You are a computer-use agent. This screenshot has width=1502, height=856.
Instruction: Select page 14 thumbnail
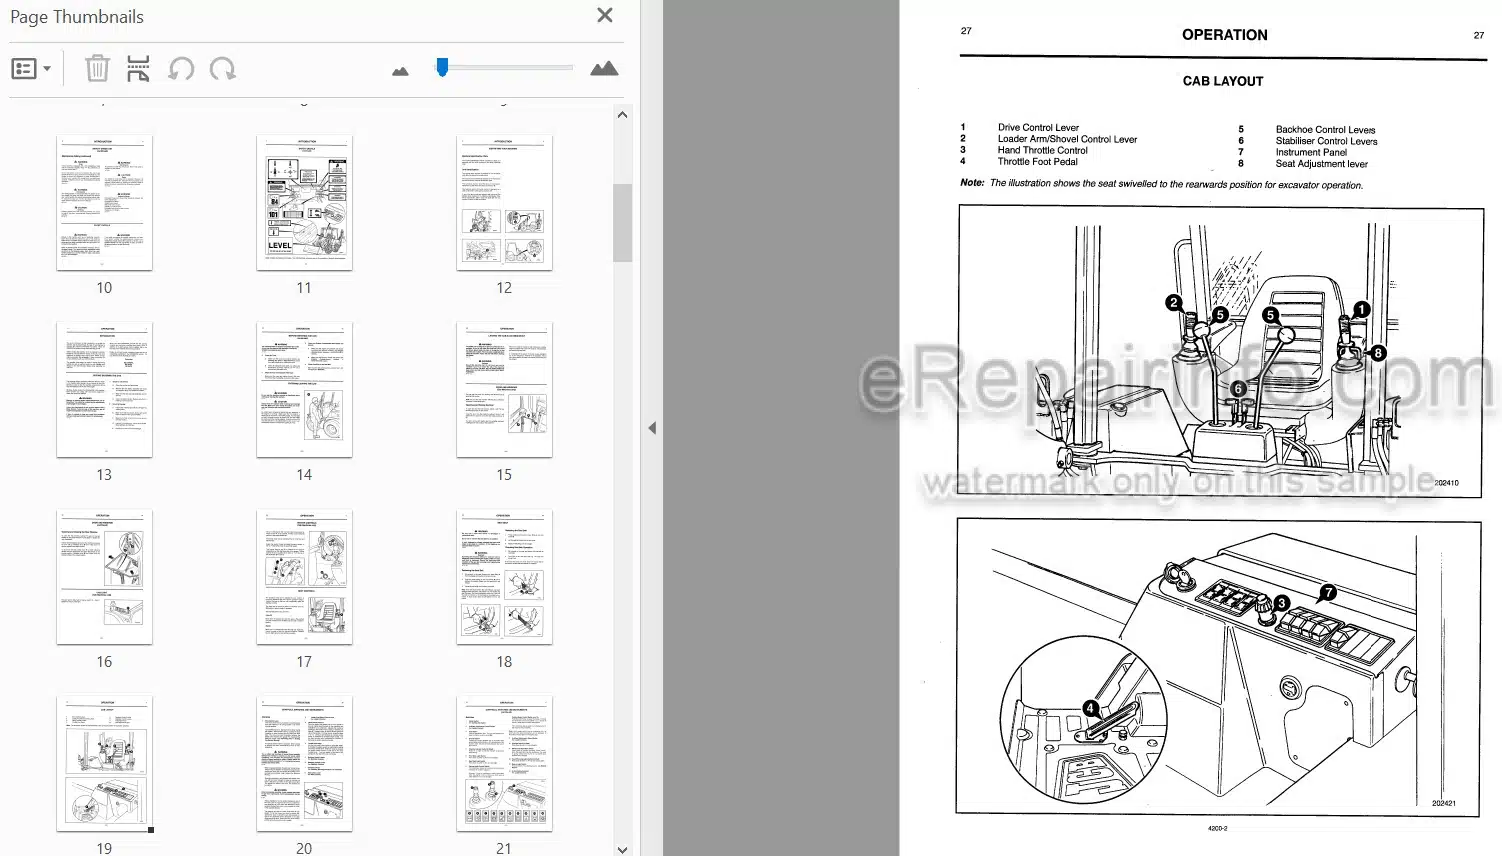304,390
